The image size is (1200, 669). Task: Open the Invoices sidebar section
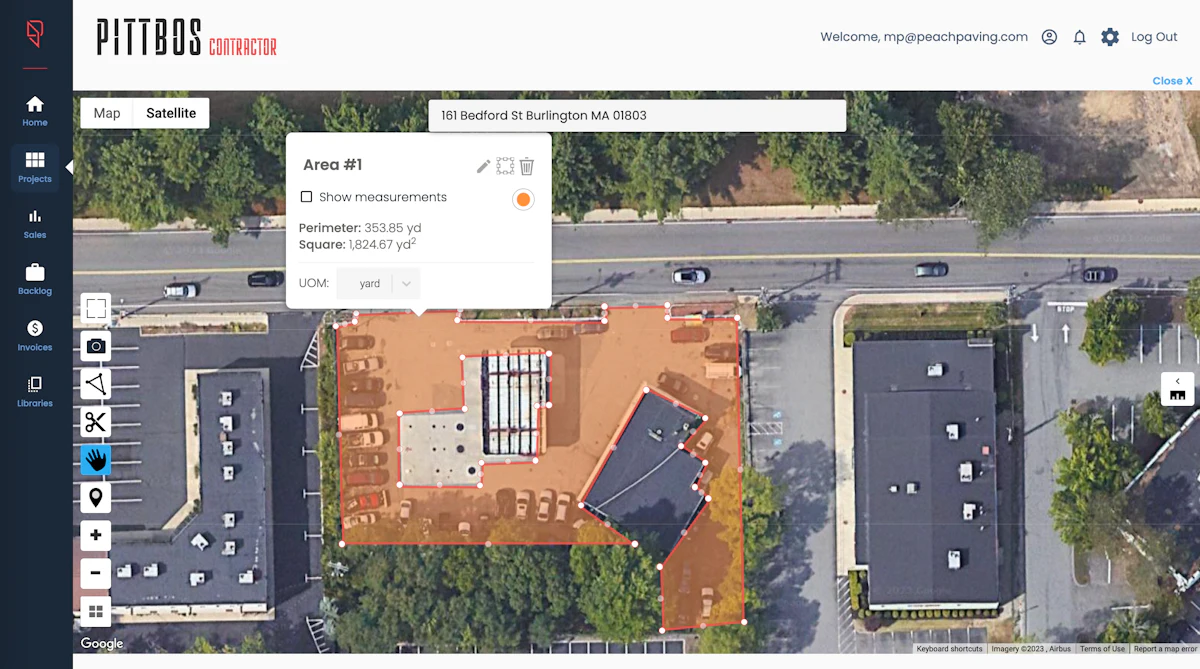click(x=35, y=335)
